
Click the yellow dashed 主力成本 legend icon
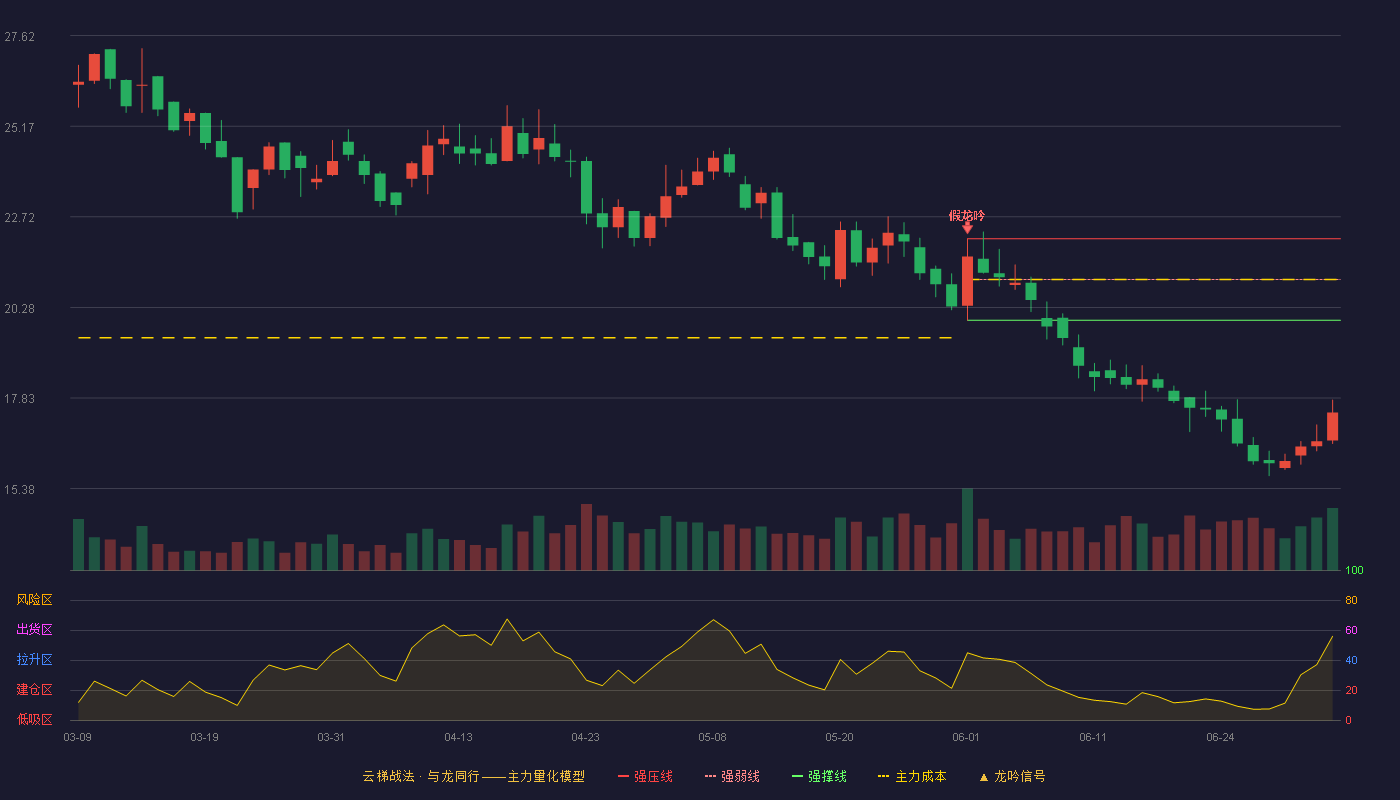tap(884, 776)
